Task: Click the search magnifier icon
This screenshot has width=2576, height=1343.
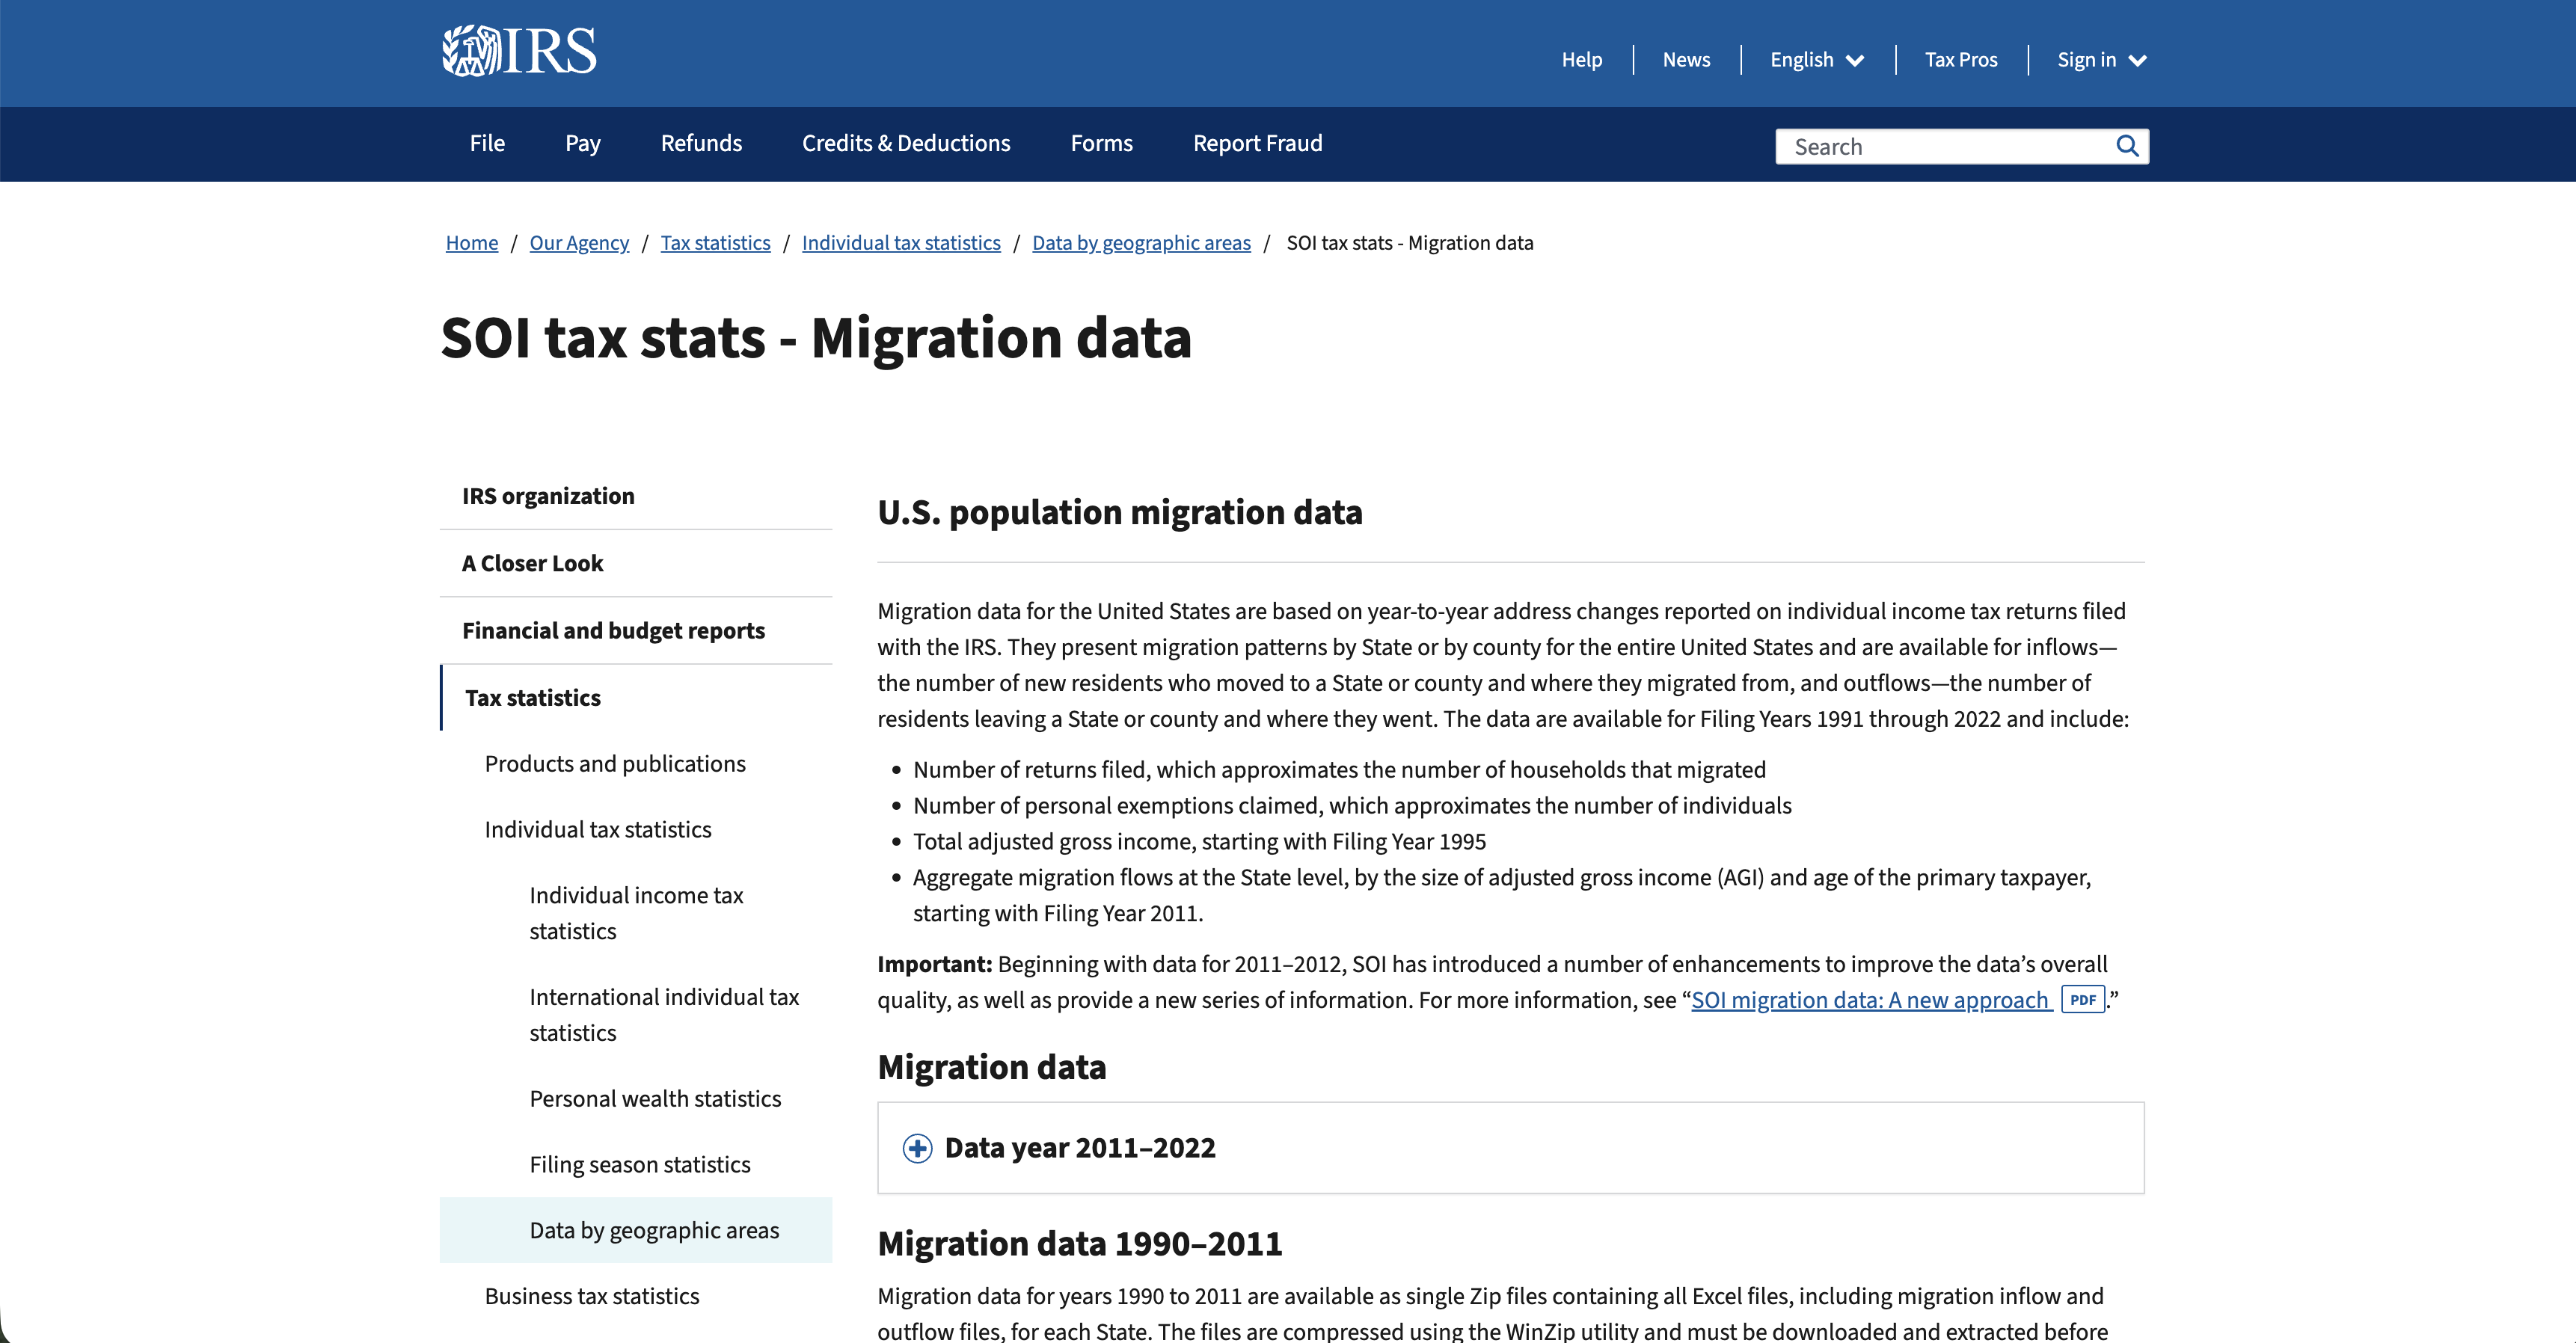Action: pos(2127,146)
